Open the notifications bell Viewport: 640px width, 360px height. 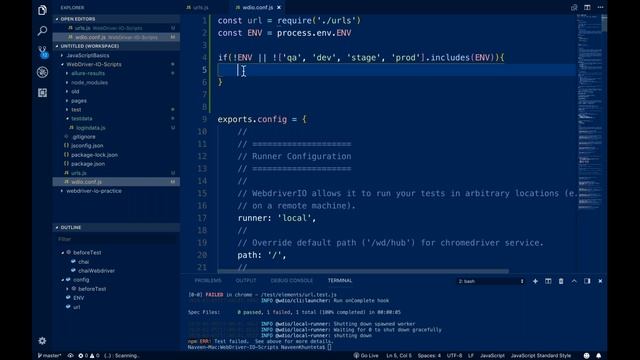coord(598,356)
